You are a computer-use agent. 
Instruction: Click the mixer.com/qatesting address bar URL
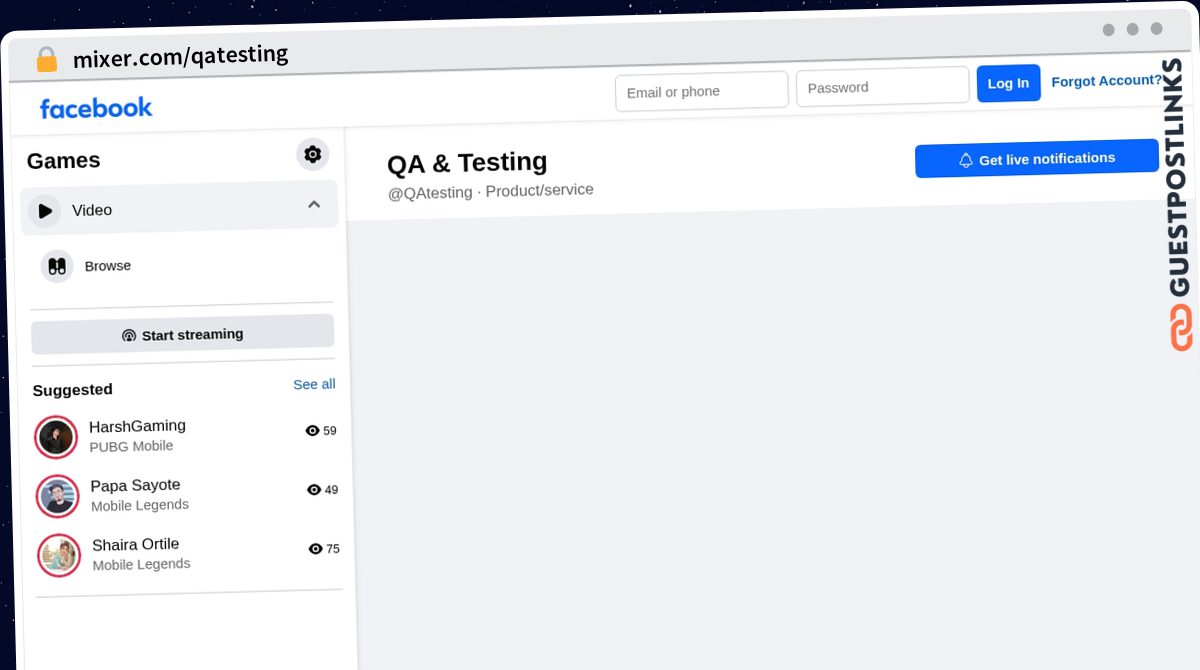click(x=181, y=56)
